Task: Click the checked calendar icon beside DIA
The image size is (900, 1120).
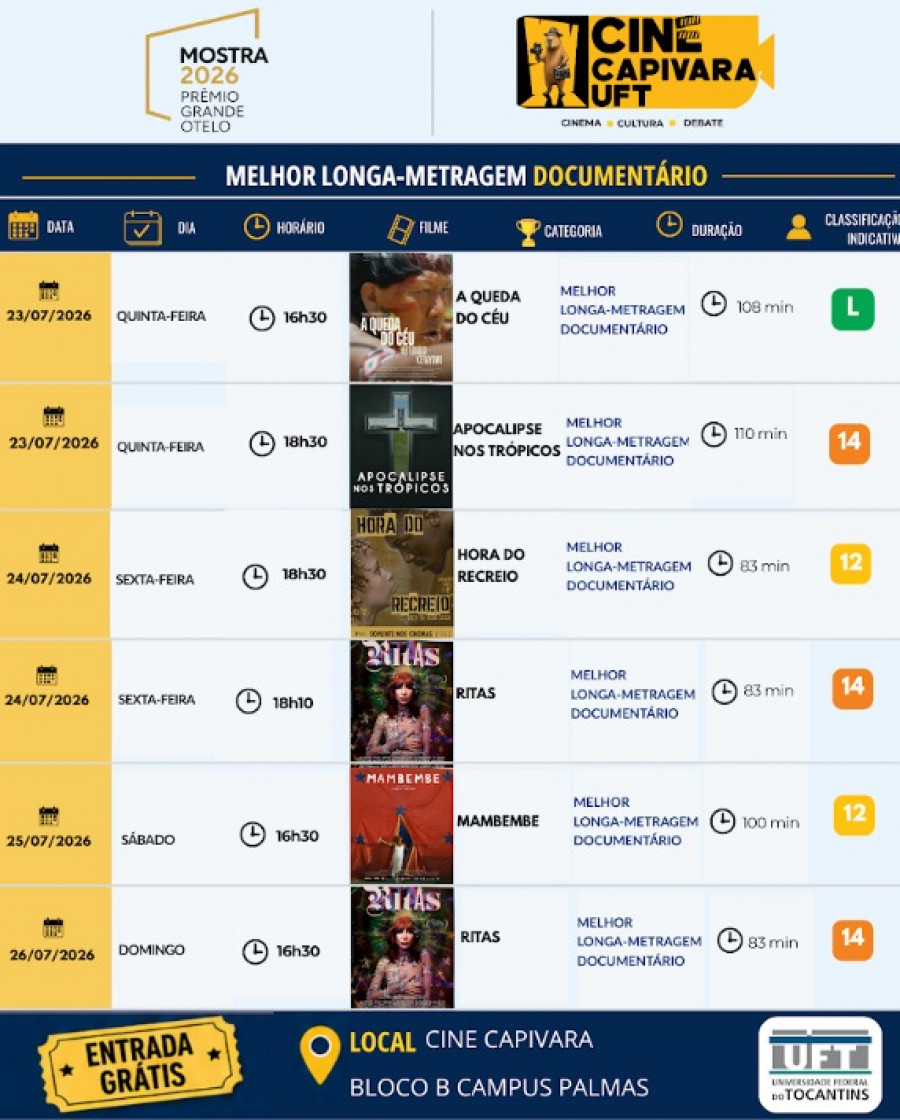Action: (143, 228)
